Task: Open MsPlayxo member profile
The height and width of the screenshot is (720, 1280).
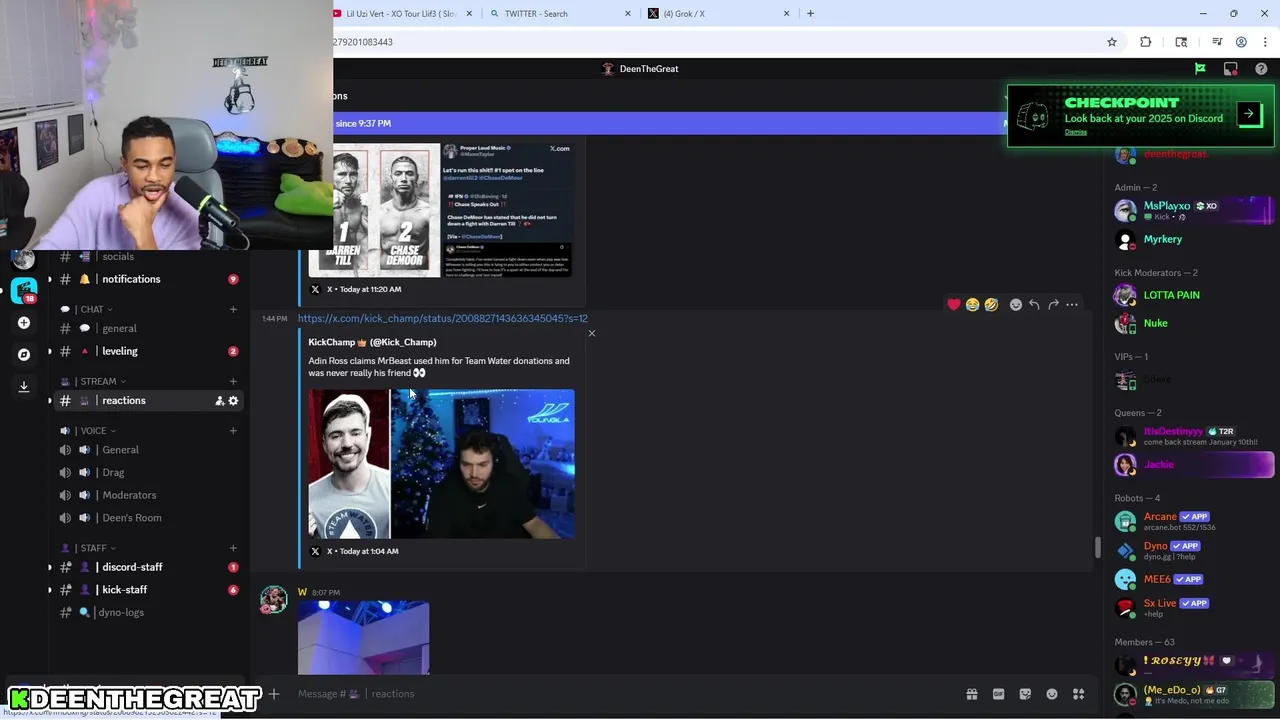Action: pyautogui.click(x=1192, y=211)
